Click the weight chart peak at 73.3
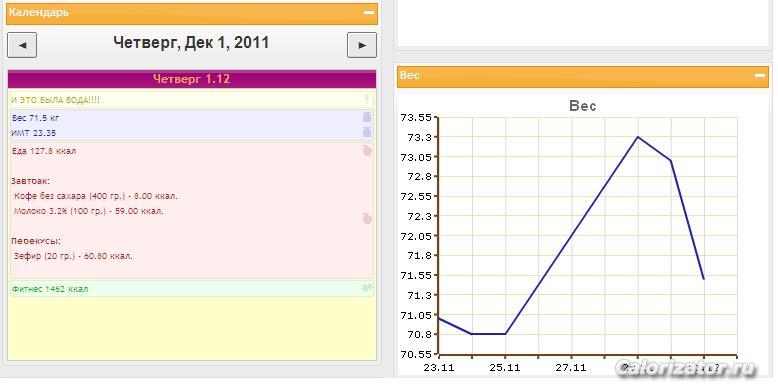 [x=638, y=137]
